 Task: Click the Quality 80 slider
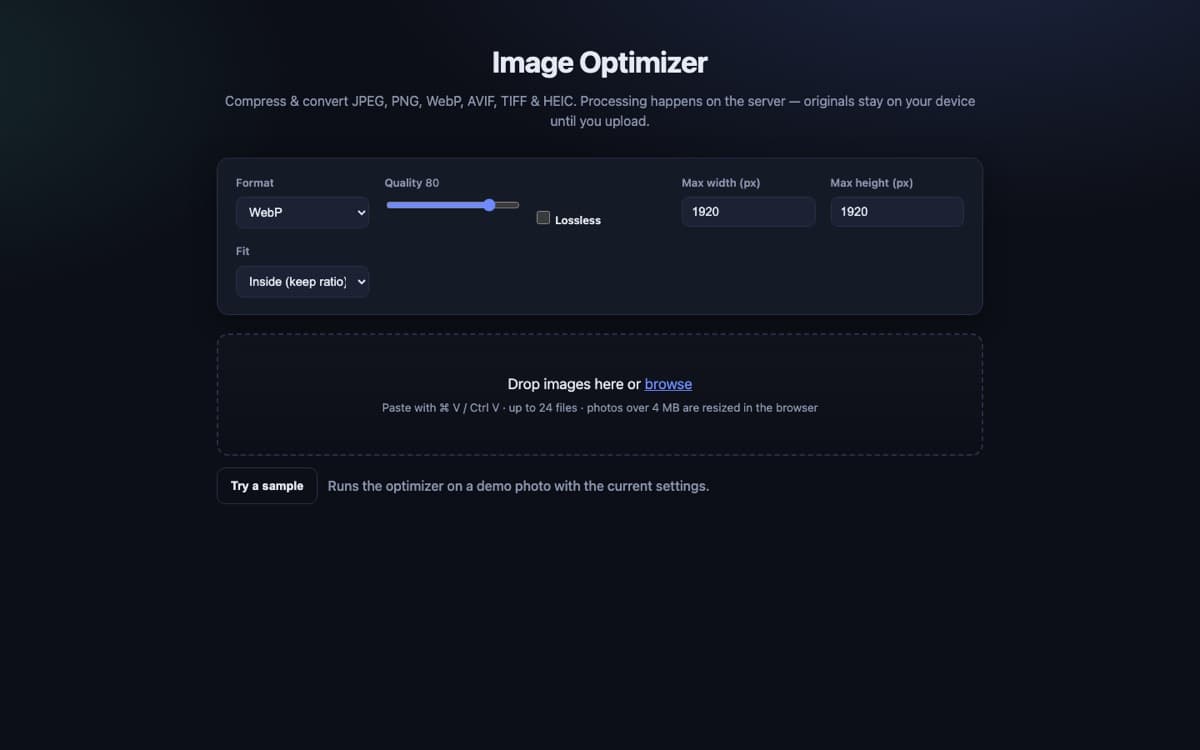tap(452, 205)
